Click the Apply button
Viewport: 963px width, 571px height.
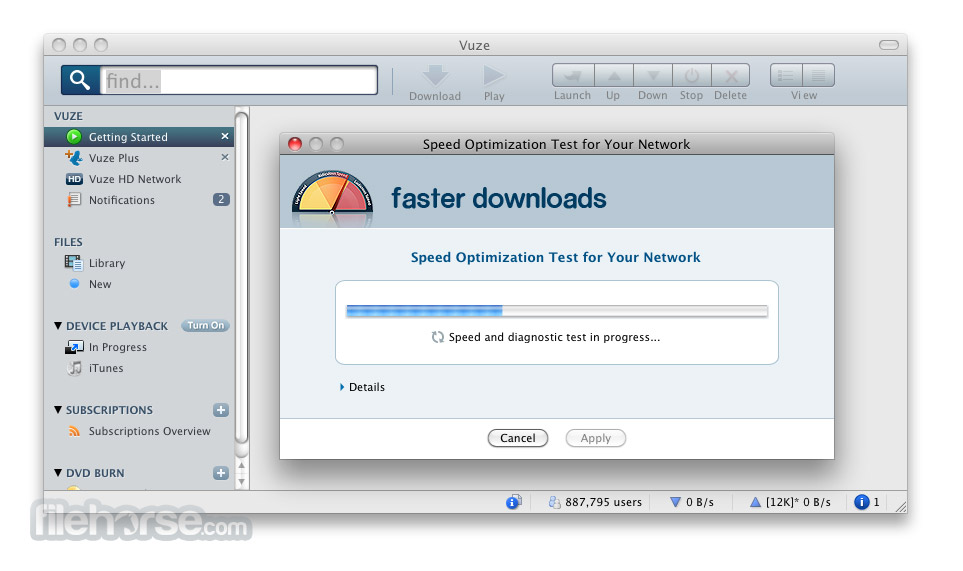click(x=596, y=438)
